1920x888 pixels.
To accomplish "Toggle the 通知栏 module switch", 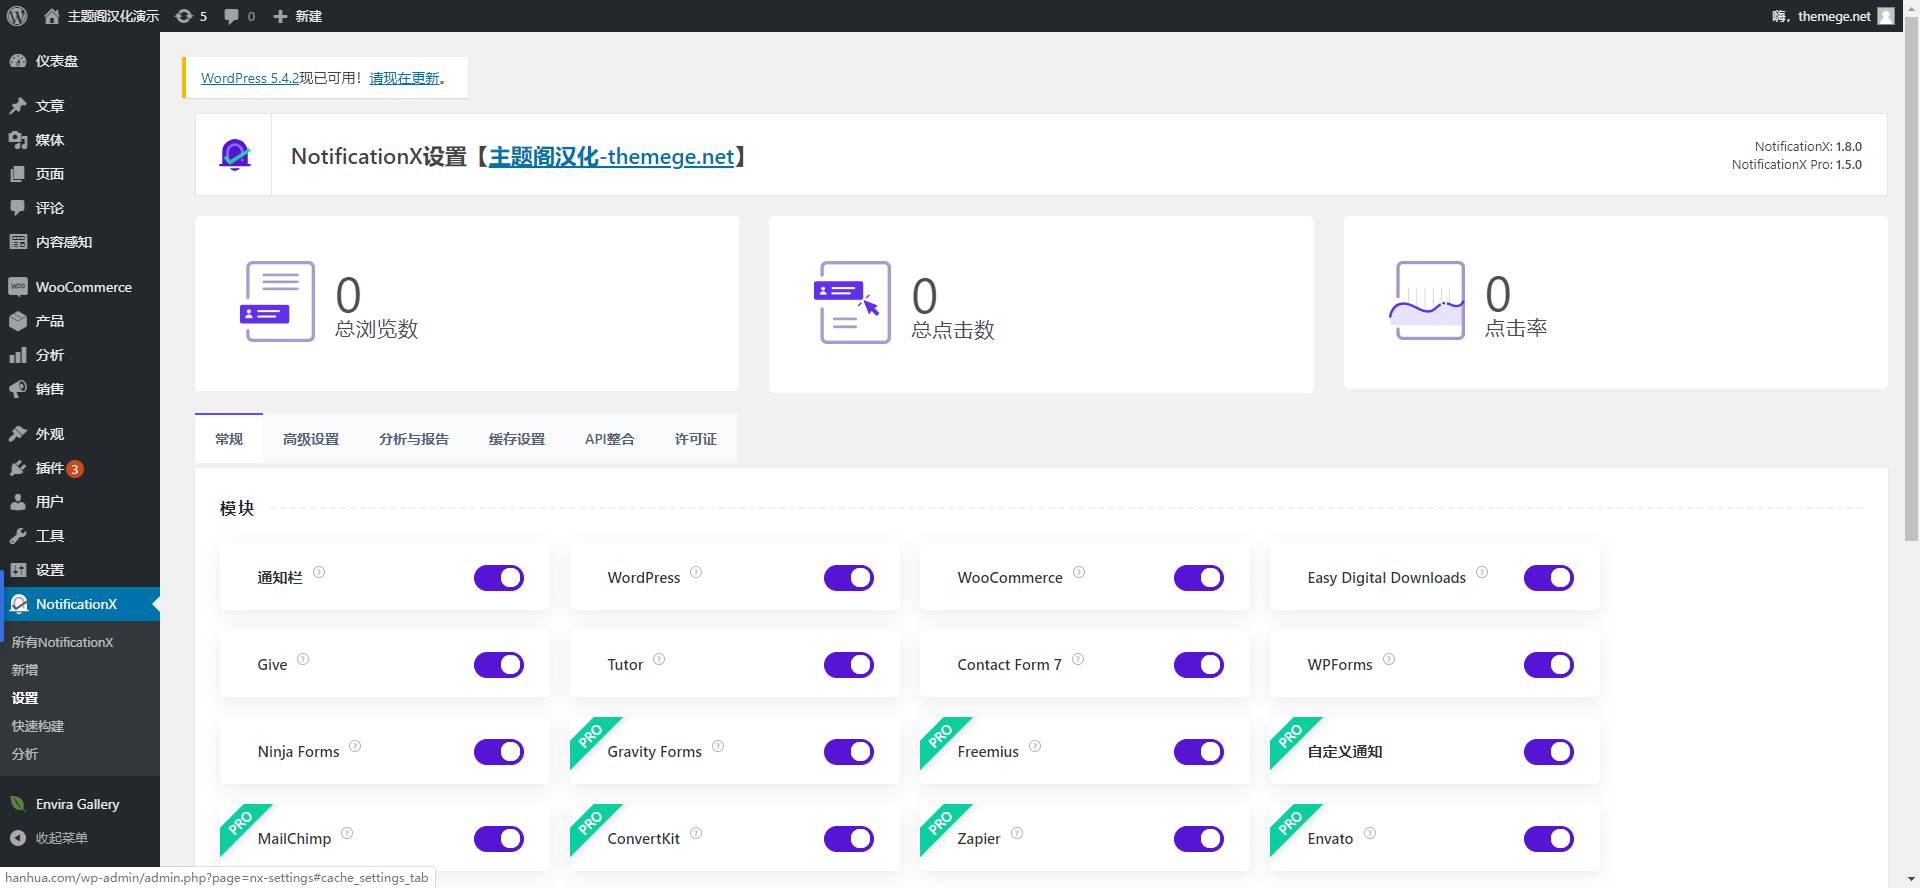I will (x=499, y=578).
